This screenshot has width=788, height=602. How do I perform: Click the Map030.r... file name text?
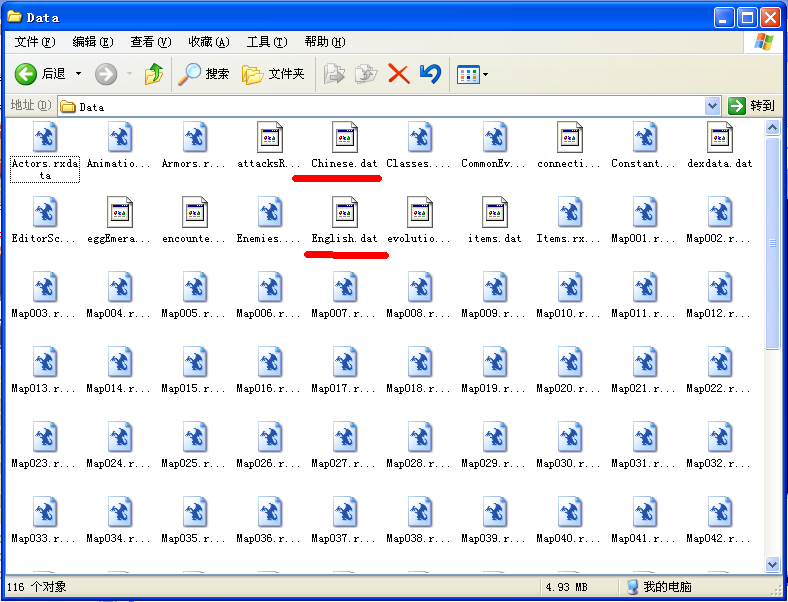click(x=568, y=463)
